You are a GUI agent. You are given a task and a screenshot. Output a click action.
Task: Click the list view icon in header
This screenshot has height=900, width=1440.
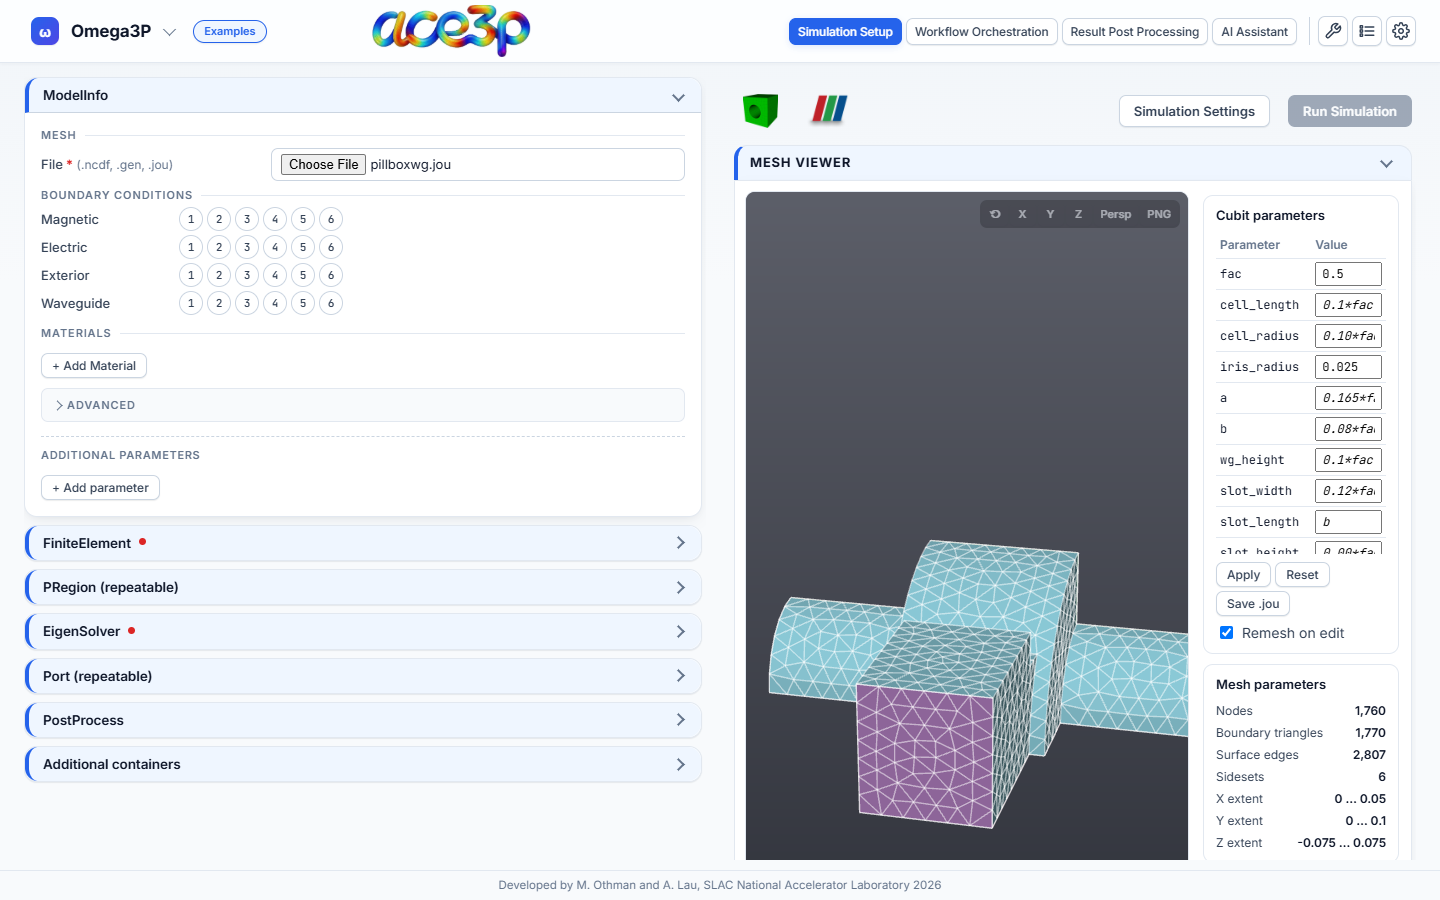[x=1367, y=32]
